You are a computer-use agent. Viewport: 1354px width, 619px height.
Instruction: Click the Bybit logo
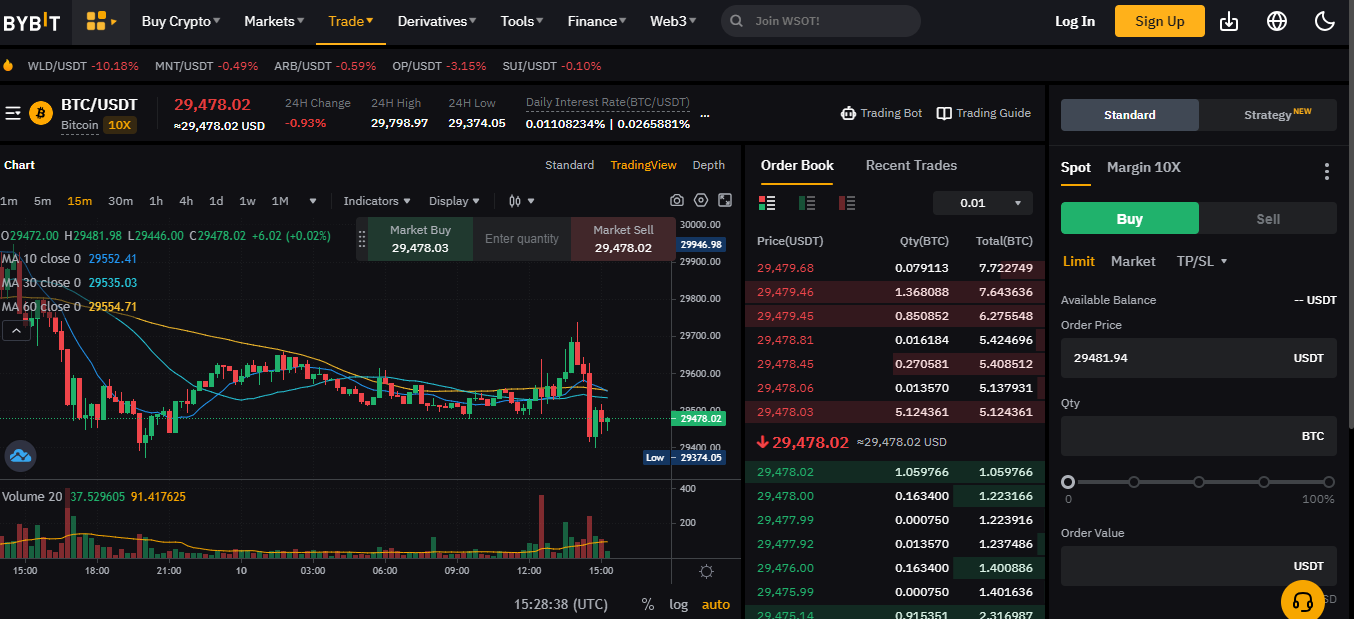tap(31, 22)
